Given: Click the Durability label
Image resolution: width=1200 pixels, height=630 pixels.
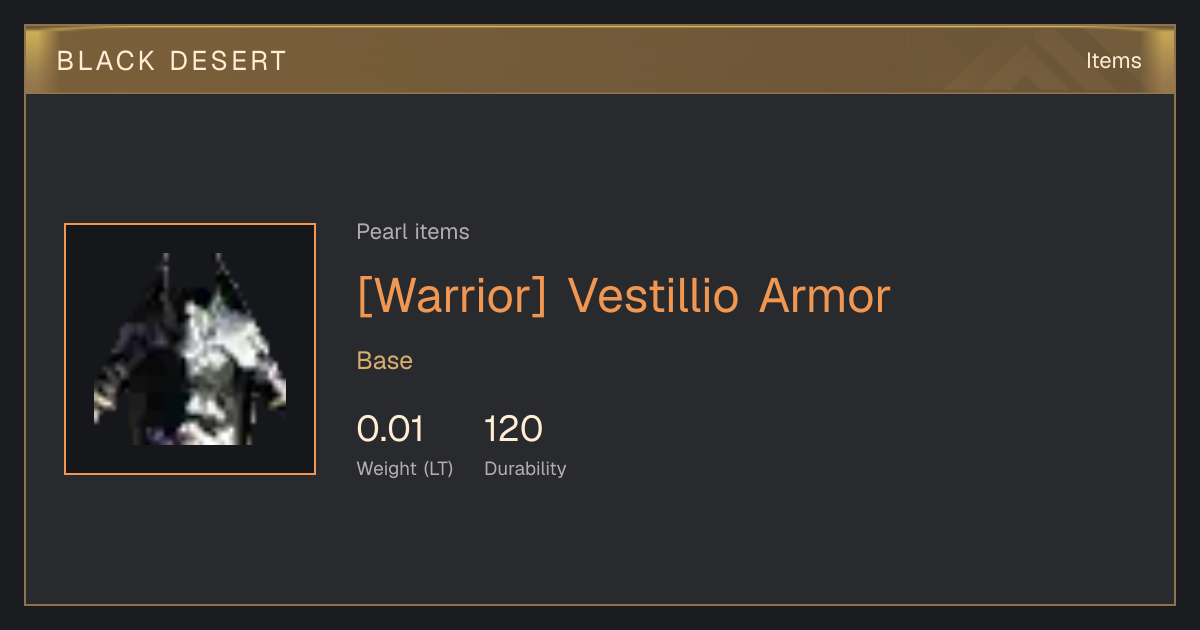Looking at the screenshot, I should coord(525,468).
